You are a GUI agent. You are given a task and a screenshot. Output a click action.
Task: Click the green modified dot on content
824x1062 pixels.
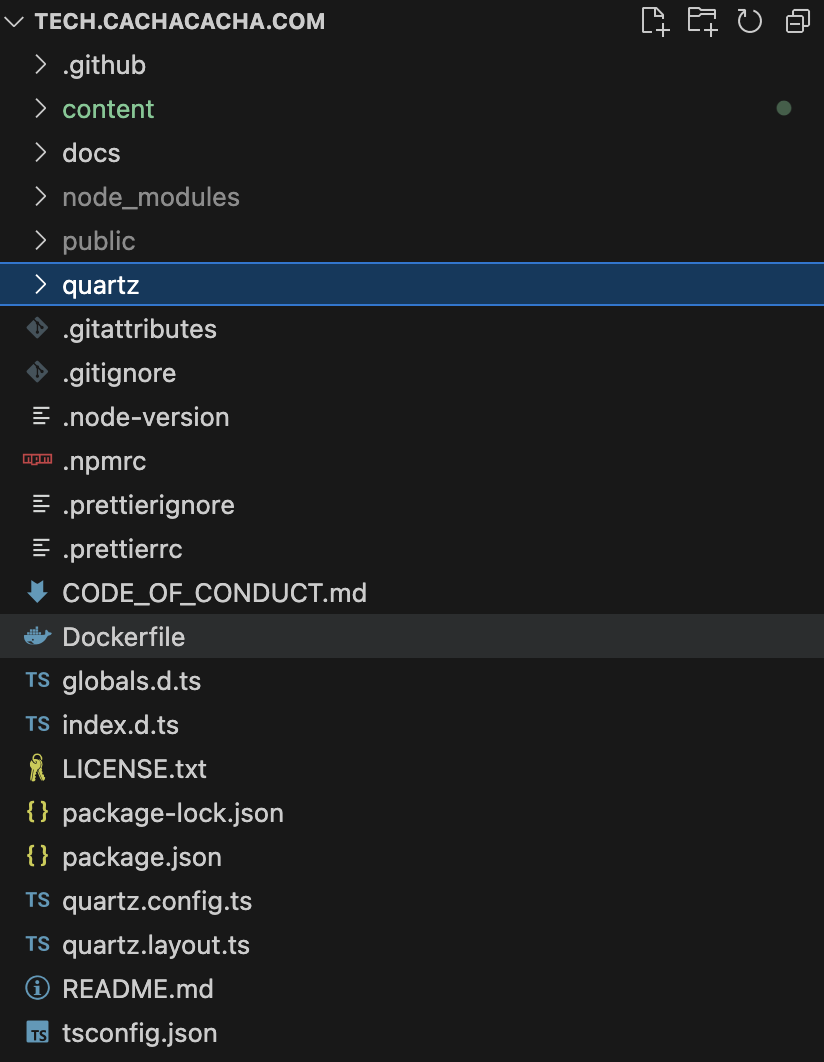pos(784,108)
